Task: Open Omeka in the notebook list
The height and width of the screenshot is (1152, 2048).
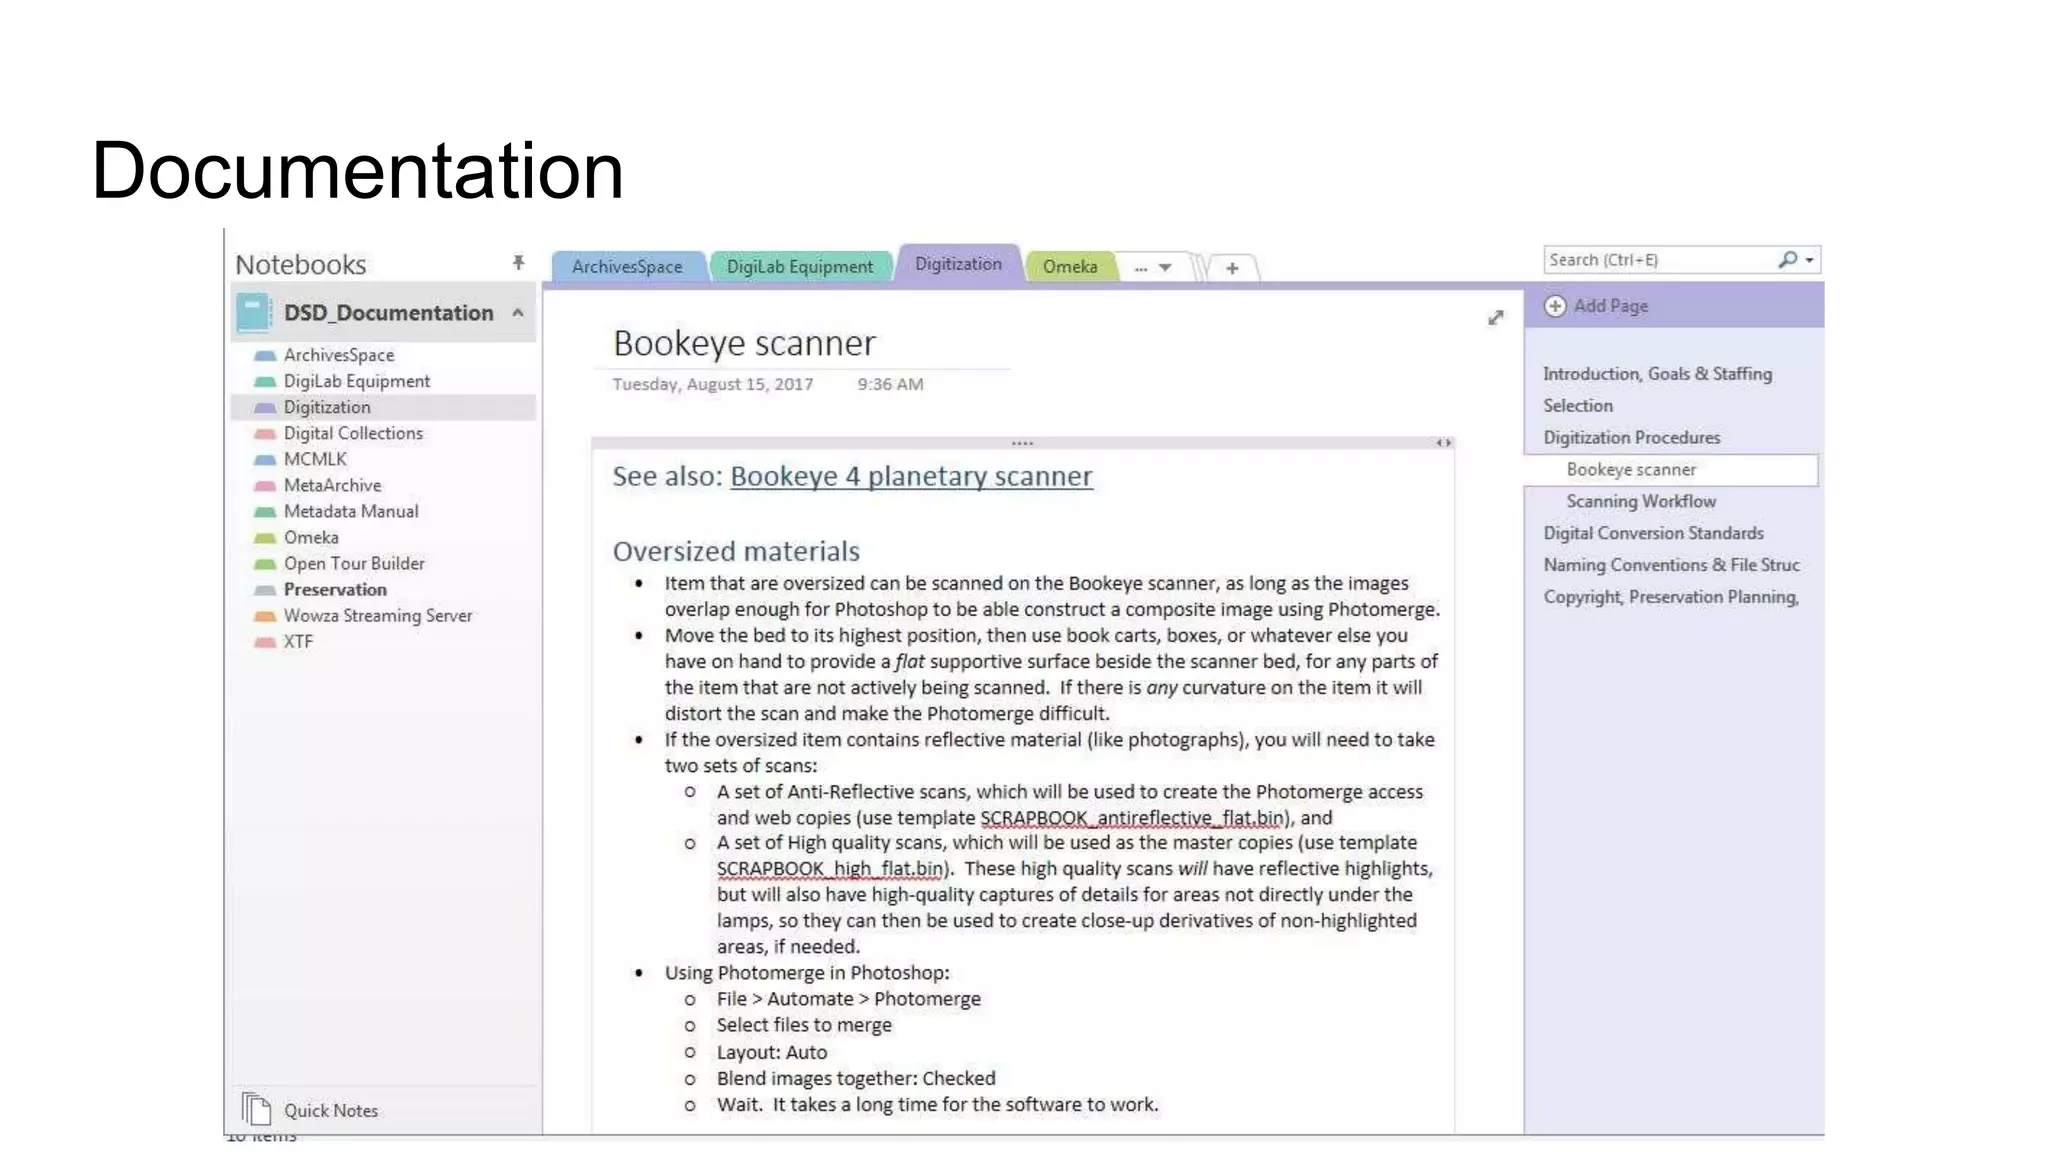Action: point(311,537)
